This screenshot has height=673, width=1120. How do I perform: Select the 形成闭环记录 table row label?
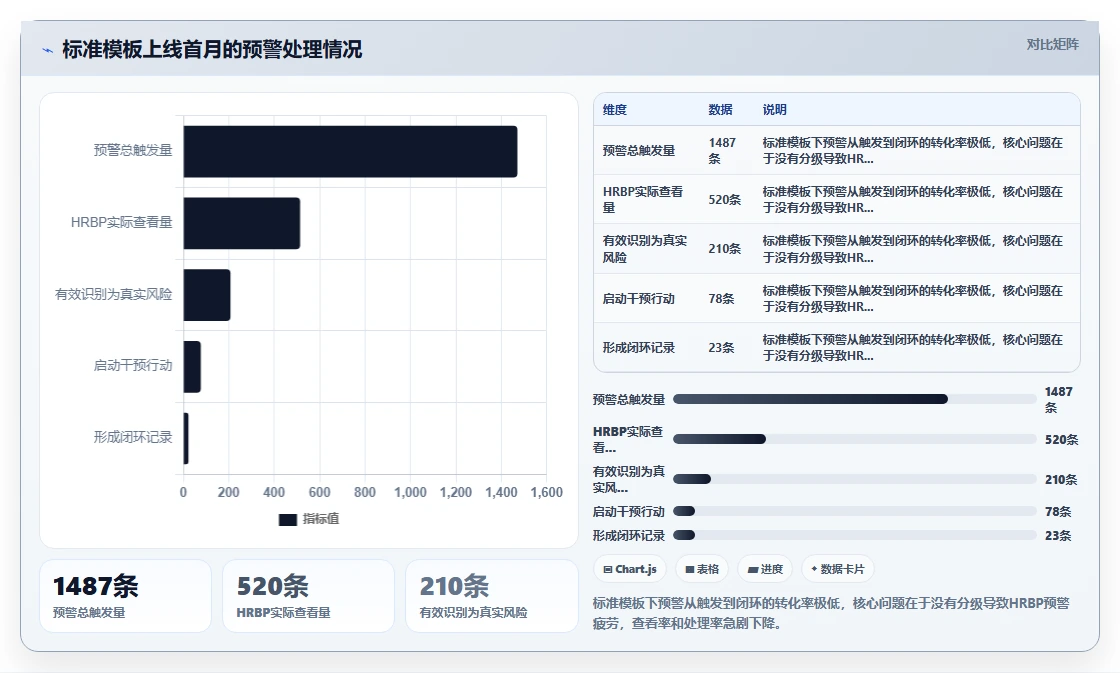pos(639,347)
